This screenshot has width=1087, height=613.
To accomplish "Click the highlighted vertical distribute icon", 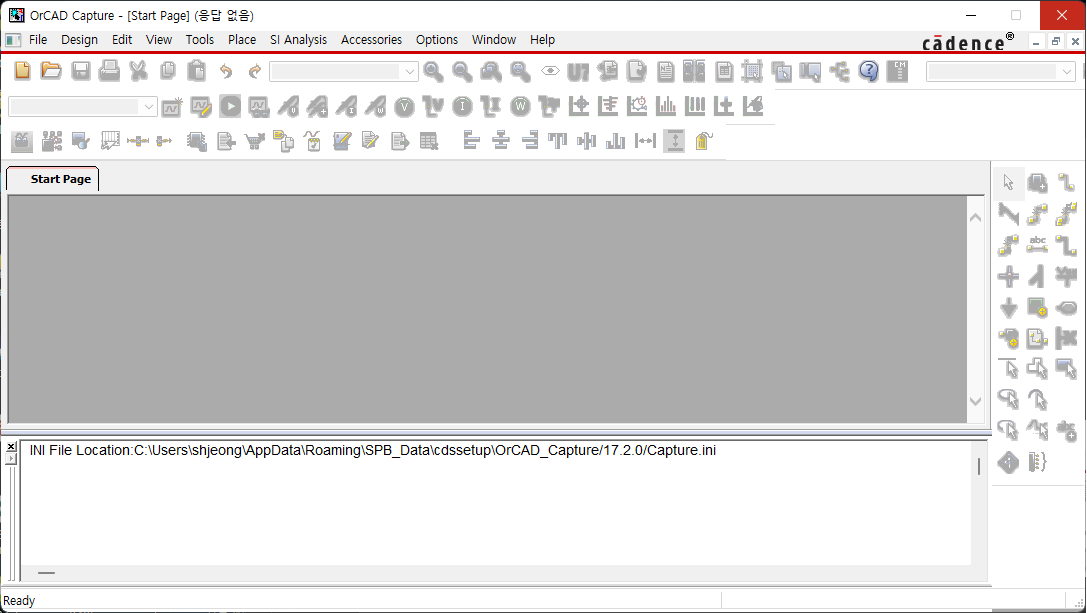I will (x=675, y=141).
